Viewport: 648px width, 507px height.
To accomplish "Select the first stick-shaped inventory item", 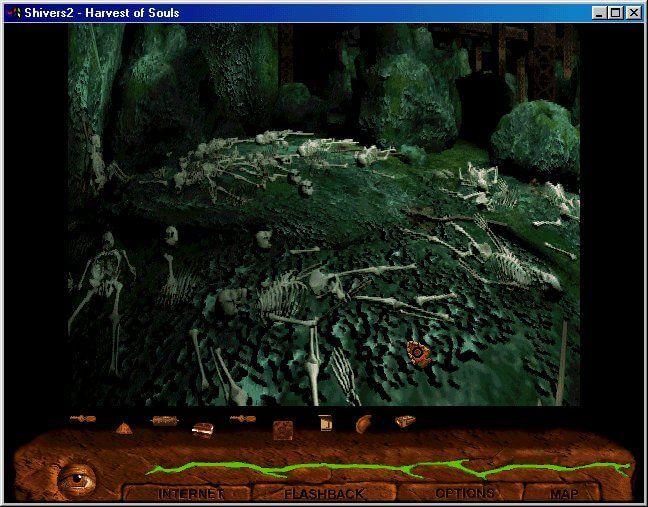I will coord(83,418).
